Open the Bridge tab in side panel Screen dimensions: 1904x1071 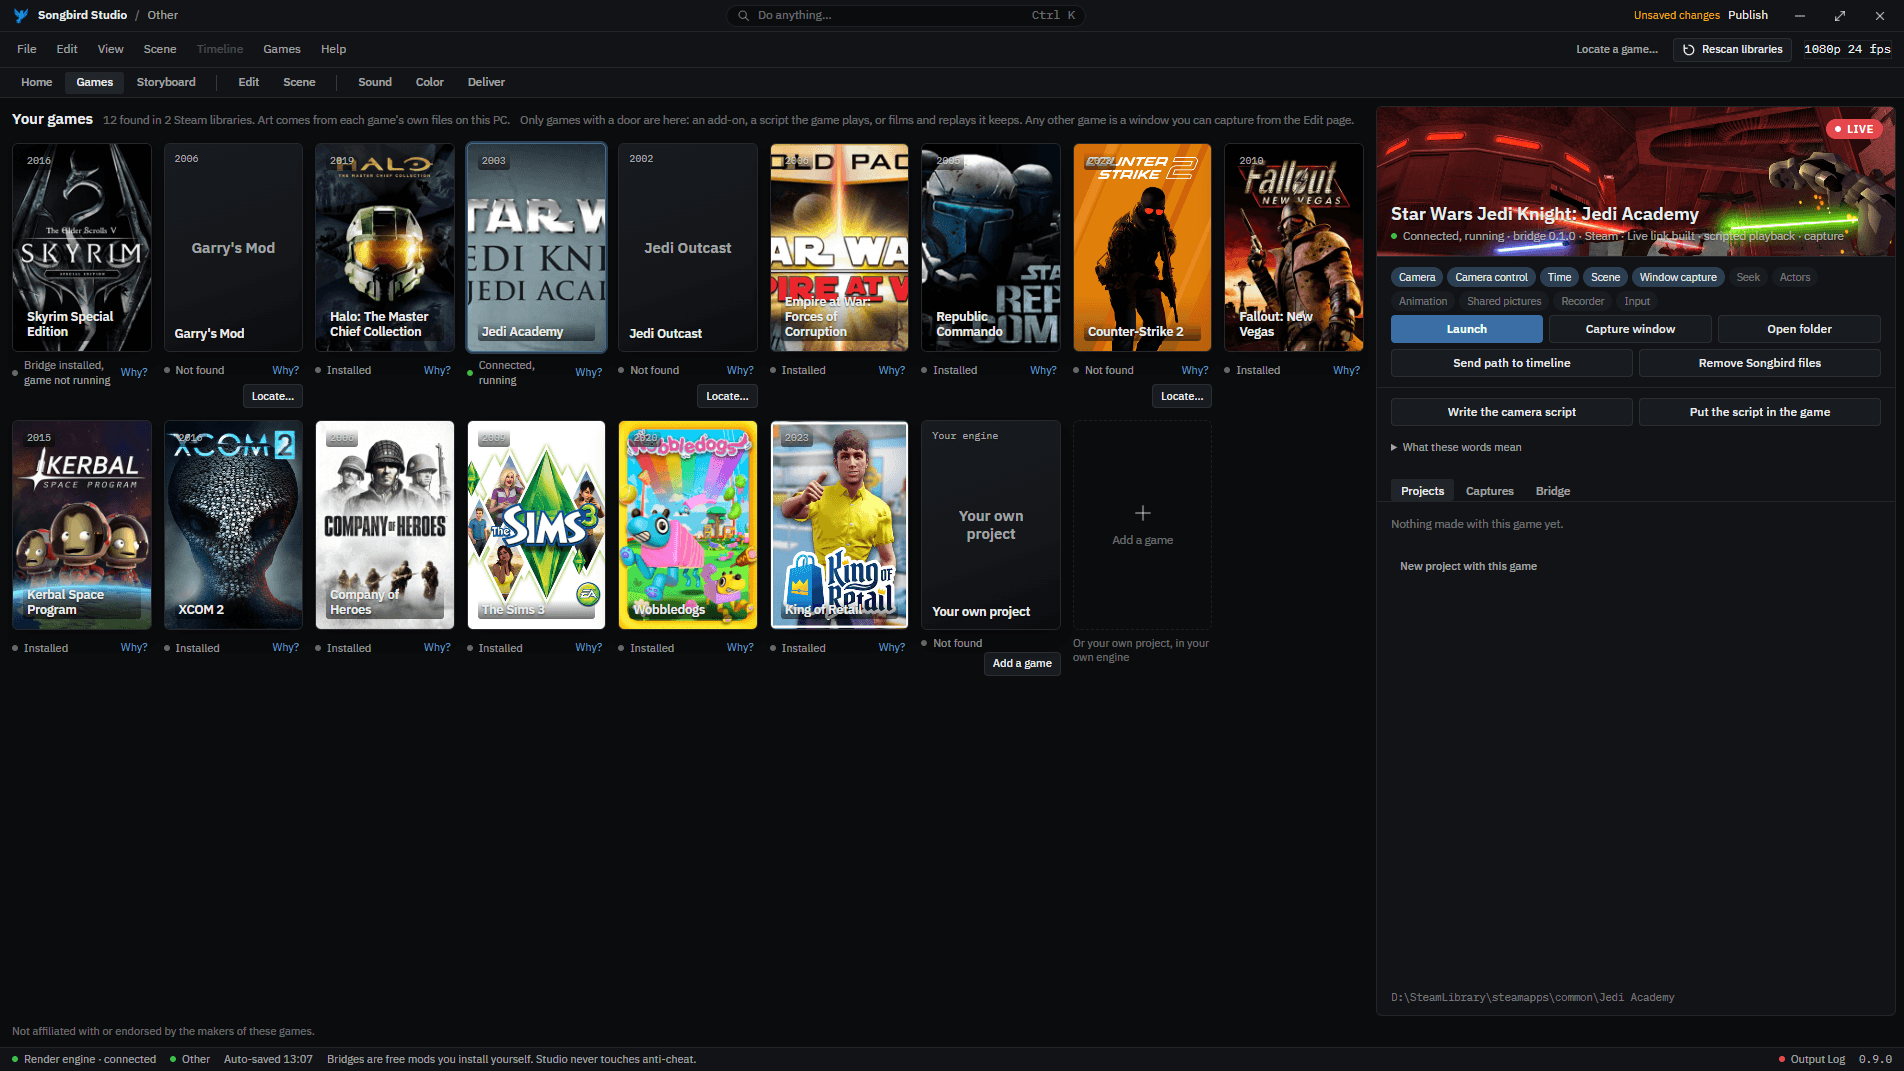pos(1553,491)
